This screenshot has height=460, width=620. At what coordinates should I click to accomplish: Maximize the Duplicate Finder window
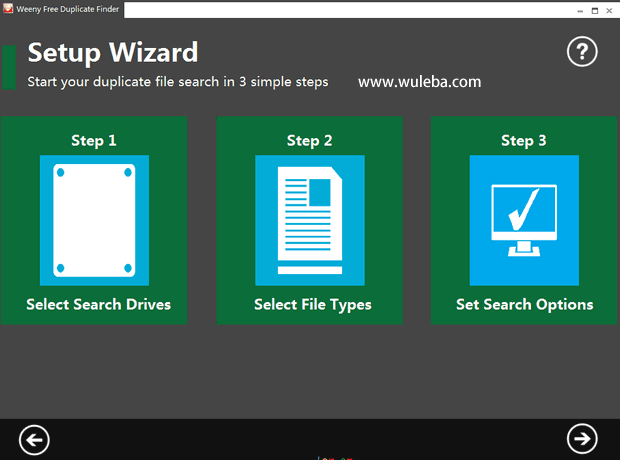pyautogui.click(x=595, y=11)
